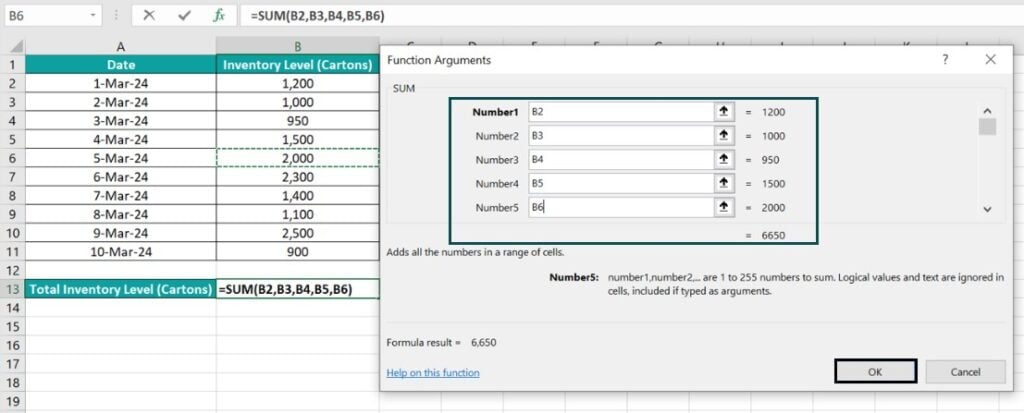The height and width of the screenshot is (413, 1024).
Task: Click OK in Function Arguments
Action: point(875,372)
